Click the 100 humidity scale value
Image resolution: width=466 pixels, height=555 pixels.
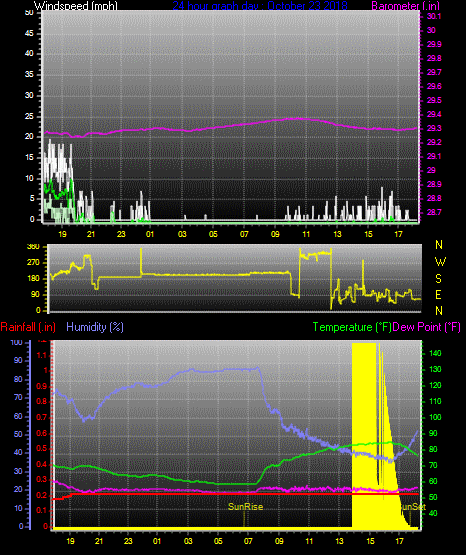(16, 342)
